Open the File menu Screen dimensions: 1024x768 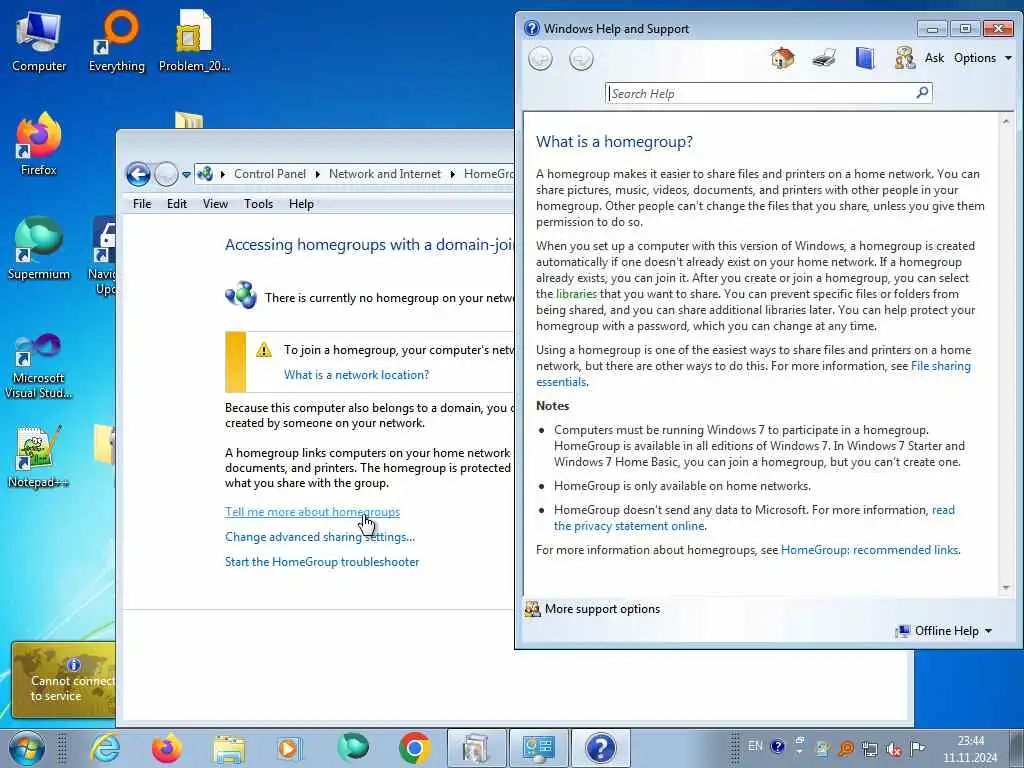(x=142, y=204)
